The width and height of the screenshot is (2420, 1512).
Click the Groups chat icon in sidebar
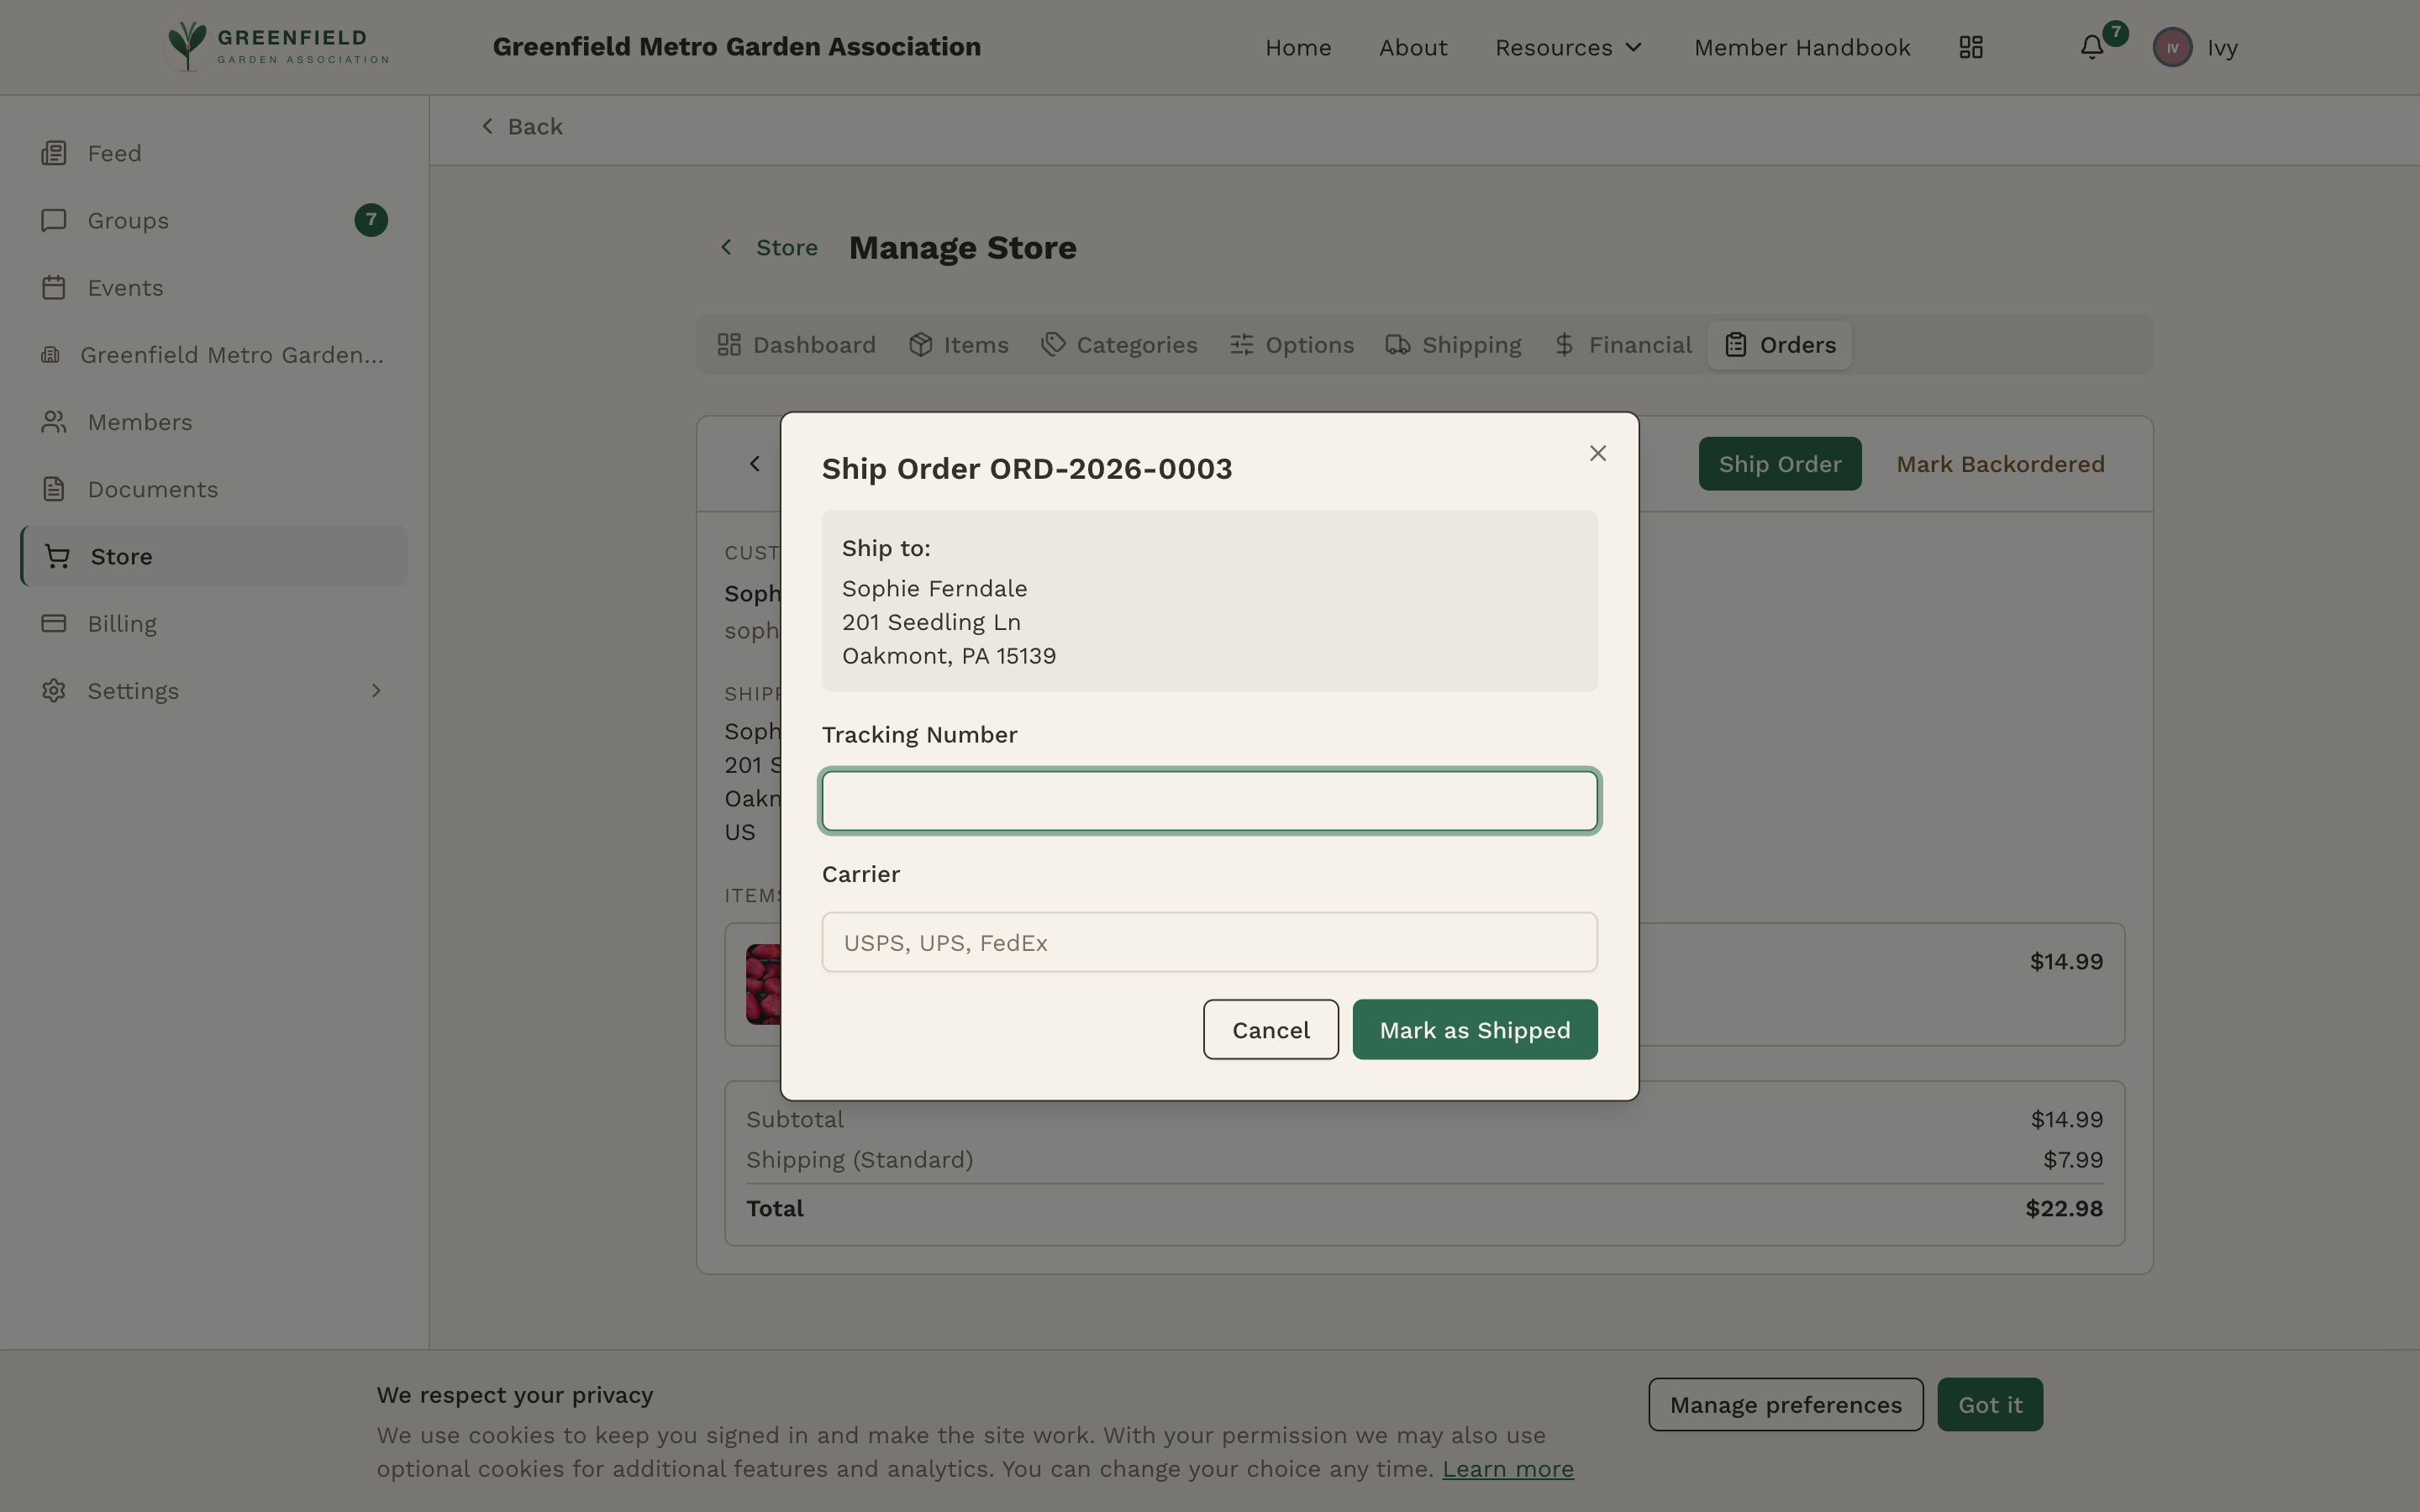(x=54, y=220)
